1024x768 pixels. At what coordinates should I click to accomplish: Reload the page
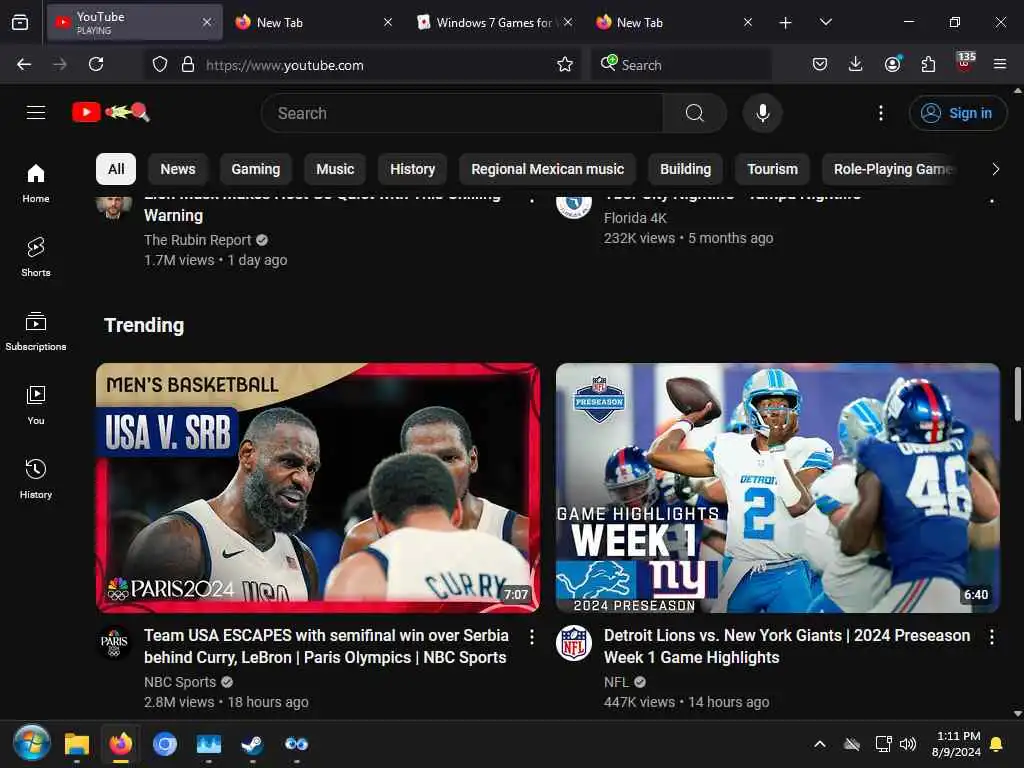tap(96, 64)
